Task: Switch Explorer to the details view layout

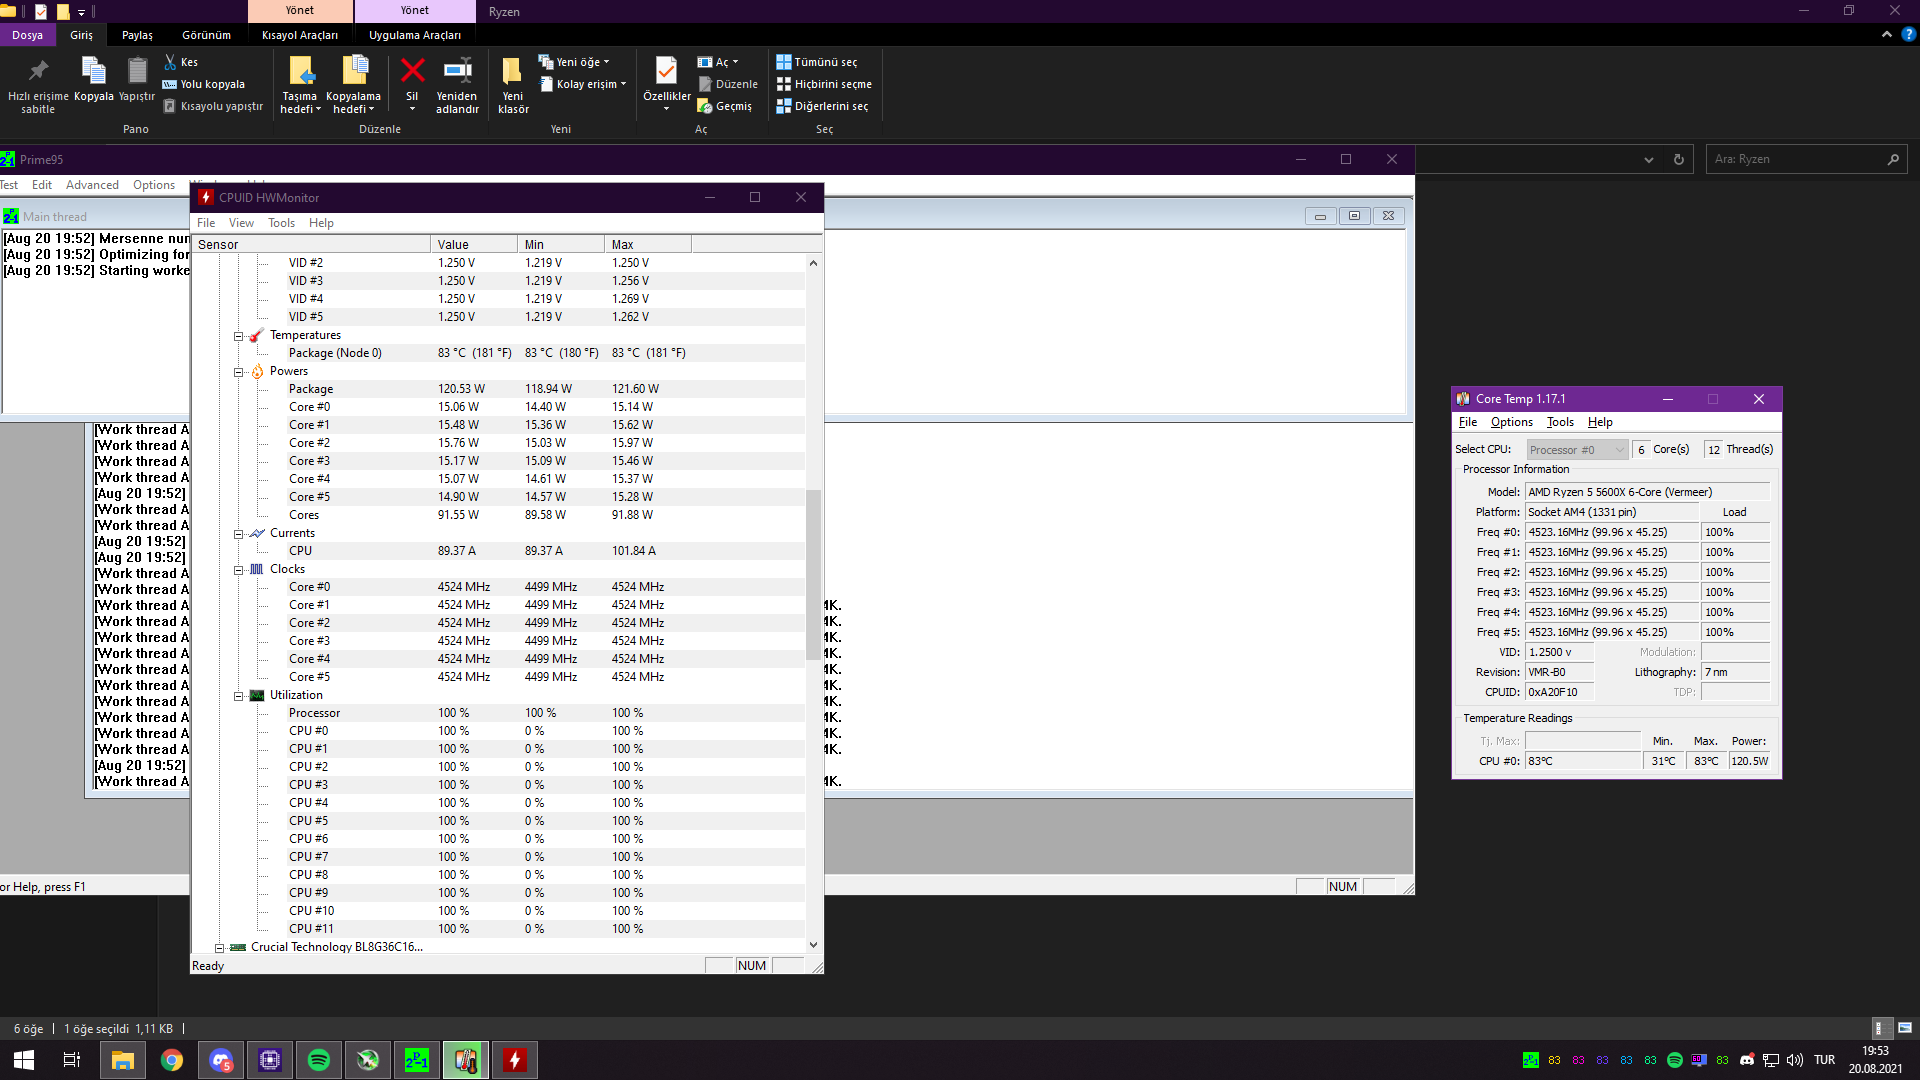Action: pos(1880,1028)
